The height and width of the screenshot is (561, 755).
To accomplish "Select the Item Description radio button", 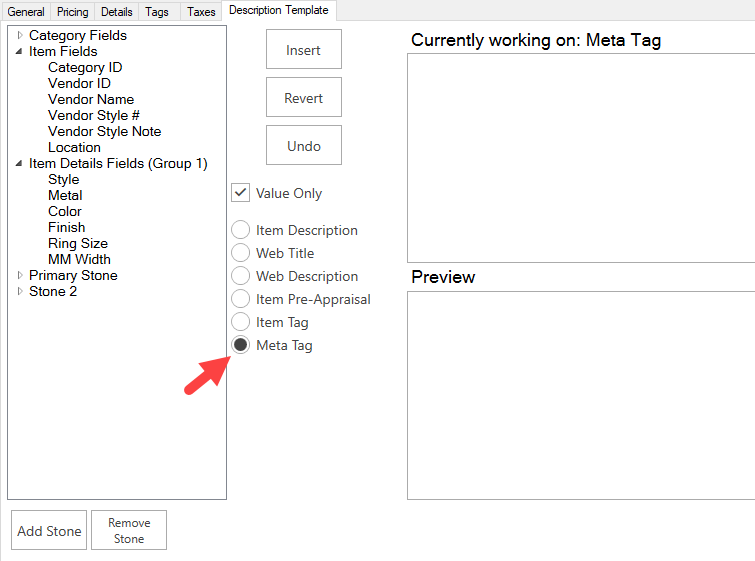I will point(241,230).
